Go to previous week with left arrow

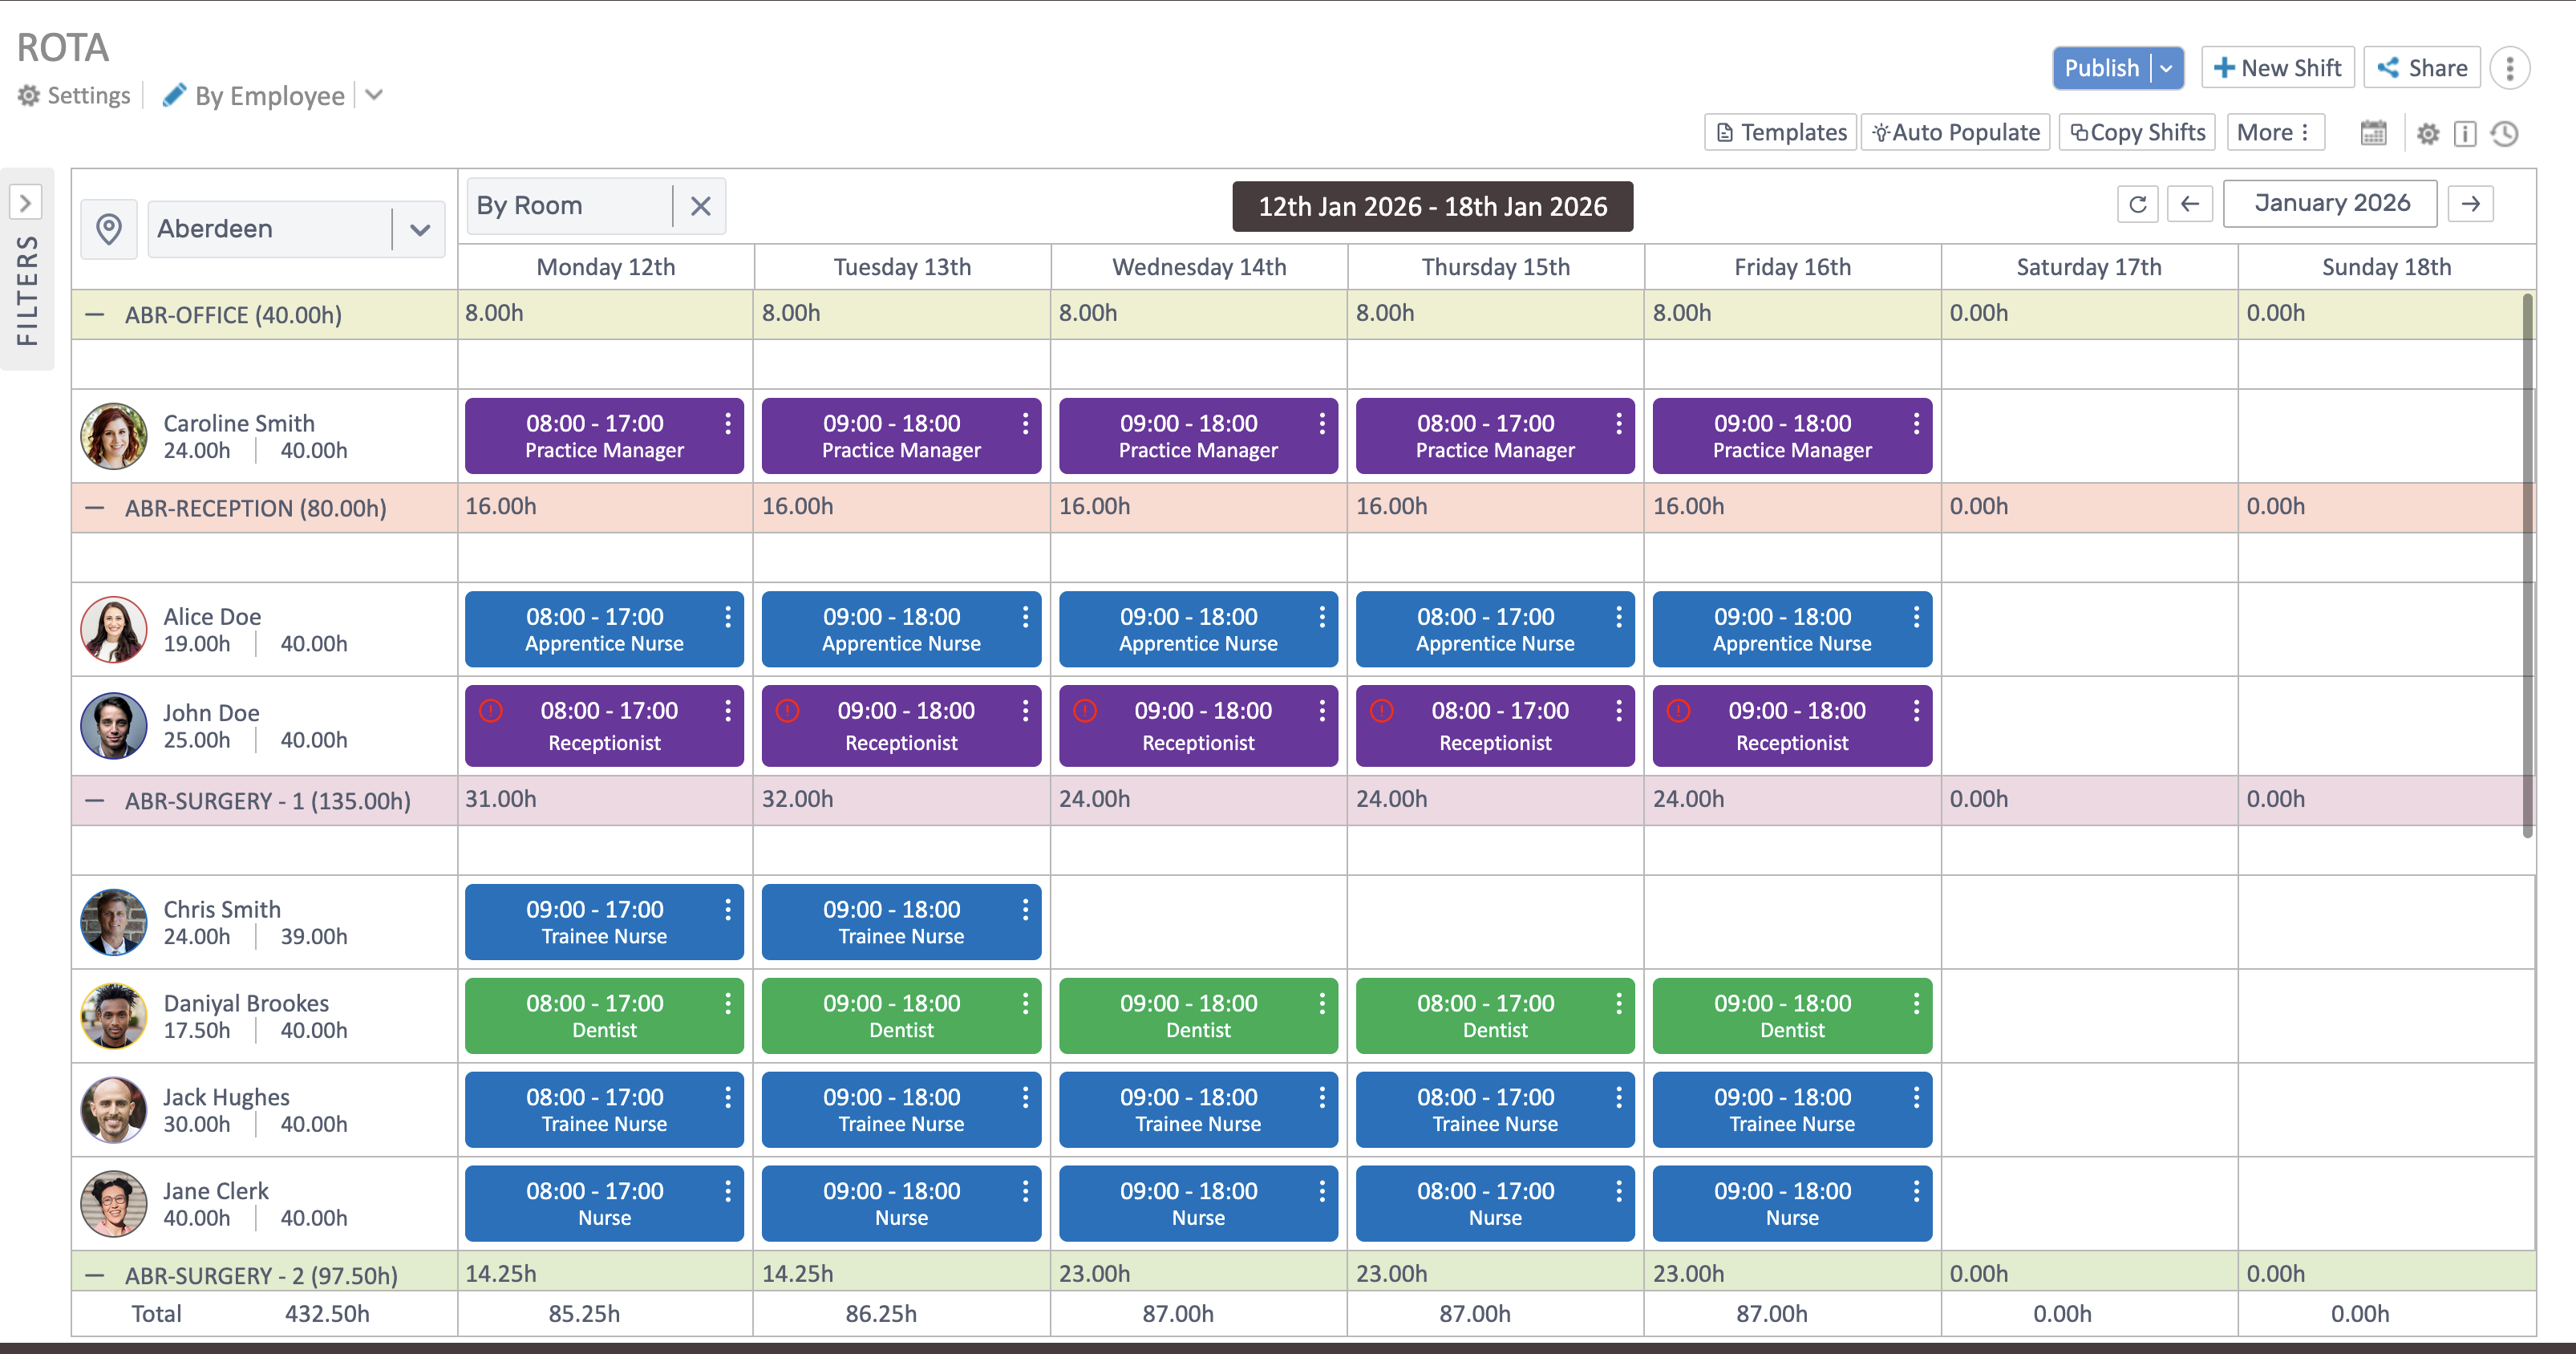coord(2190,204)
